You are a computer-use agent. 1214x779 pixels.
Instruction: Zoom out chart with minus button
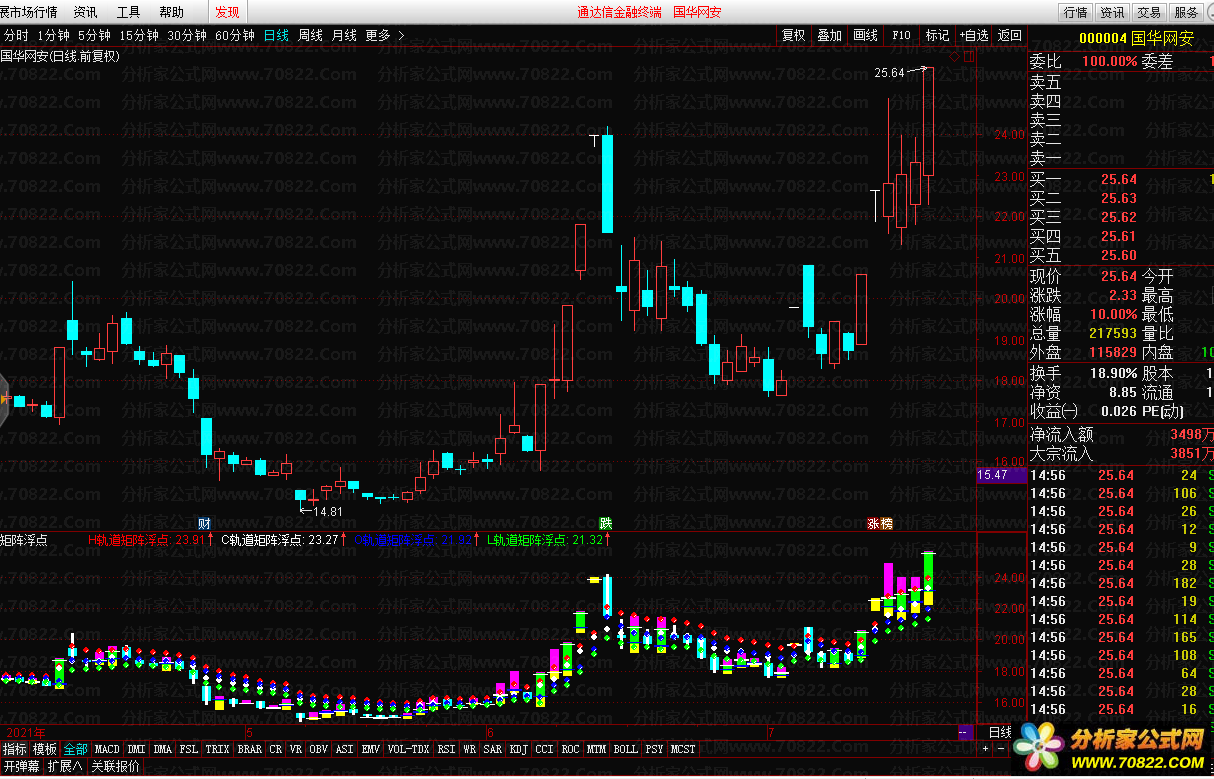(x=1000, y=748)
